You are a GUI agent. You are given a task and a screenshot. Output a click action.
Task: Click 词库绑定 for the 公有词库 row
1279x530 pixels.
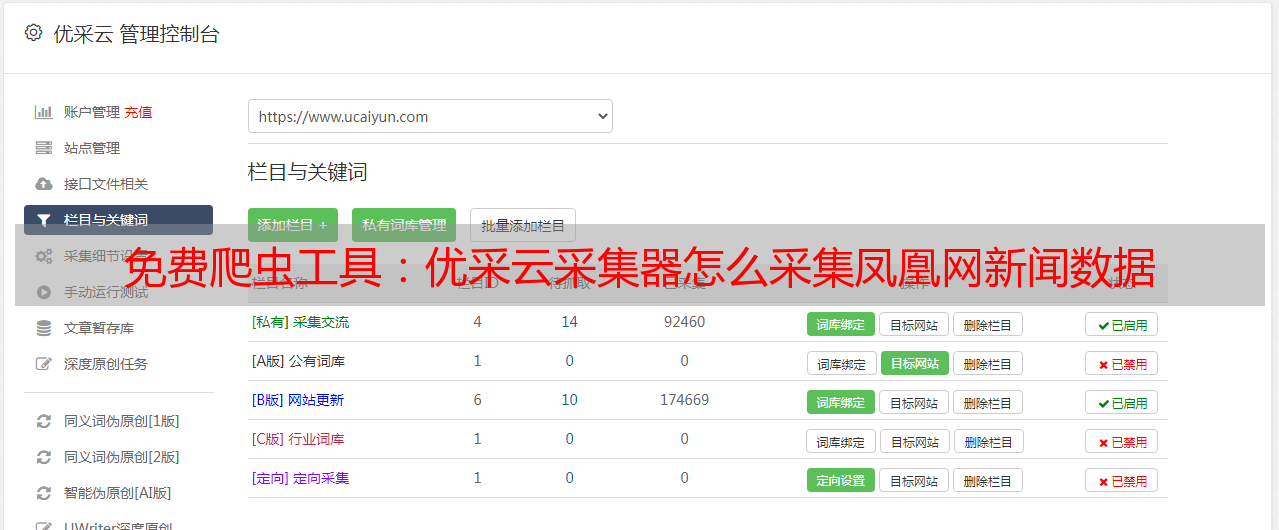[x=842, y=363]
